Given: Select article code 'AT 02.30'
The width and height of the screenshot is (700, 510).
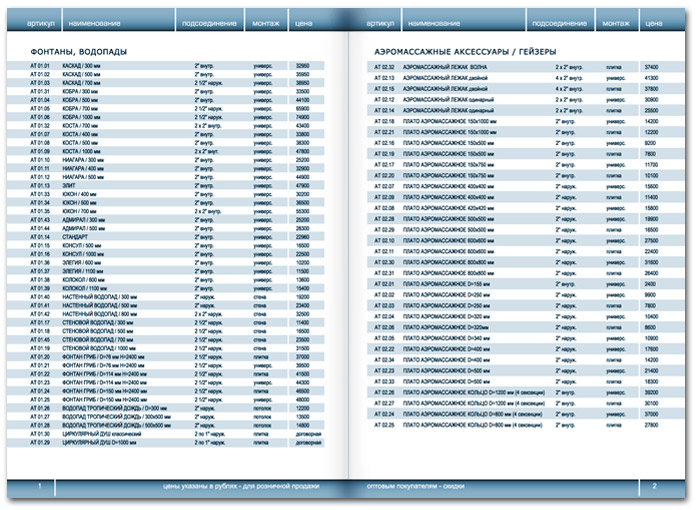Looking at the screenshot, I should [x=384, y=262].
